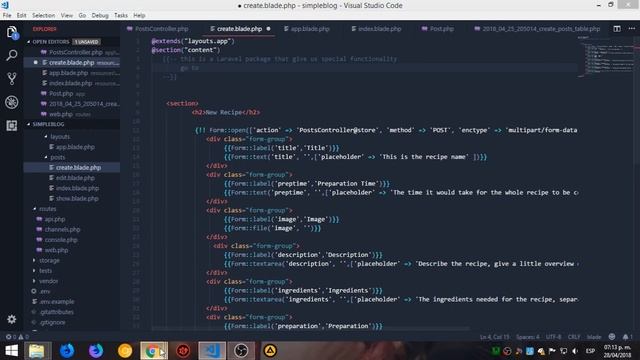Screen dimensions: 640x360
Task: Open the notifications bell in status bar
Action: tap(627, 337)
